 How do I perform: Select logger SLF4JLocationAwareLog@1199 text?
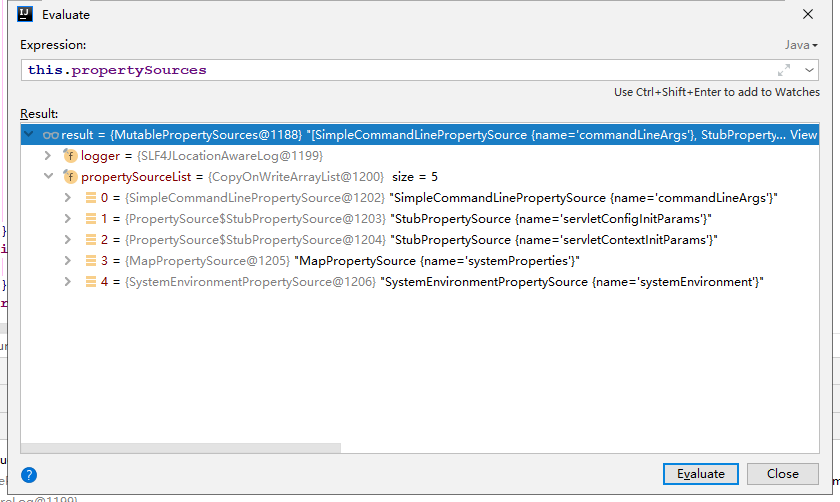[x=230, y=156]
